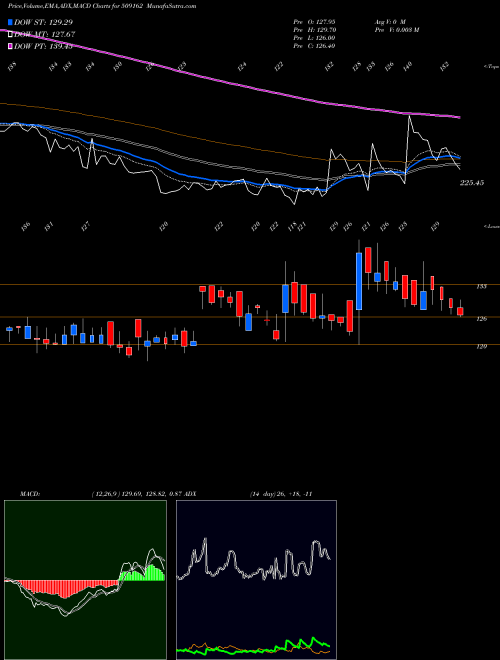Click the blue DOW ST legend swatch

pos(10,22)
